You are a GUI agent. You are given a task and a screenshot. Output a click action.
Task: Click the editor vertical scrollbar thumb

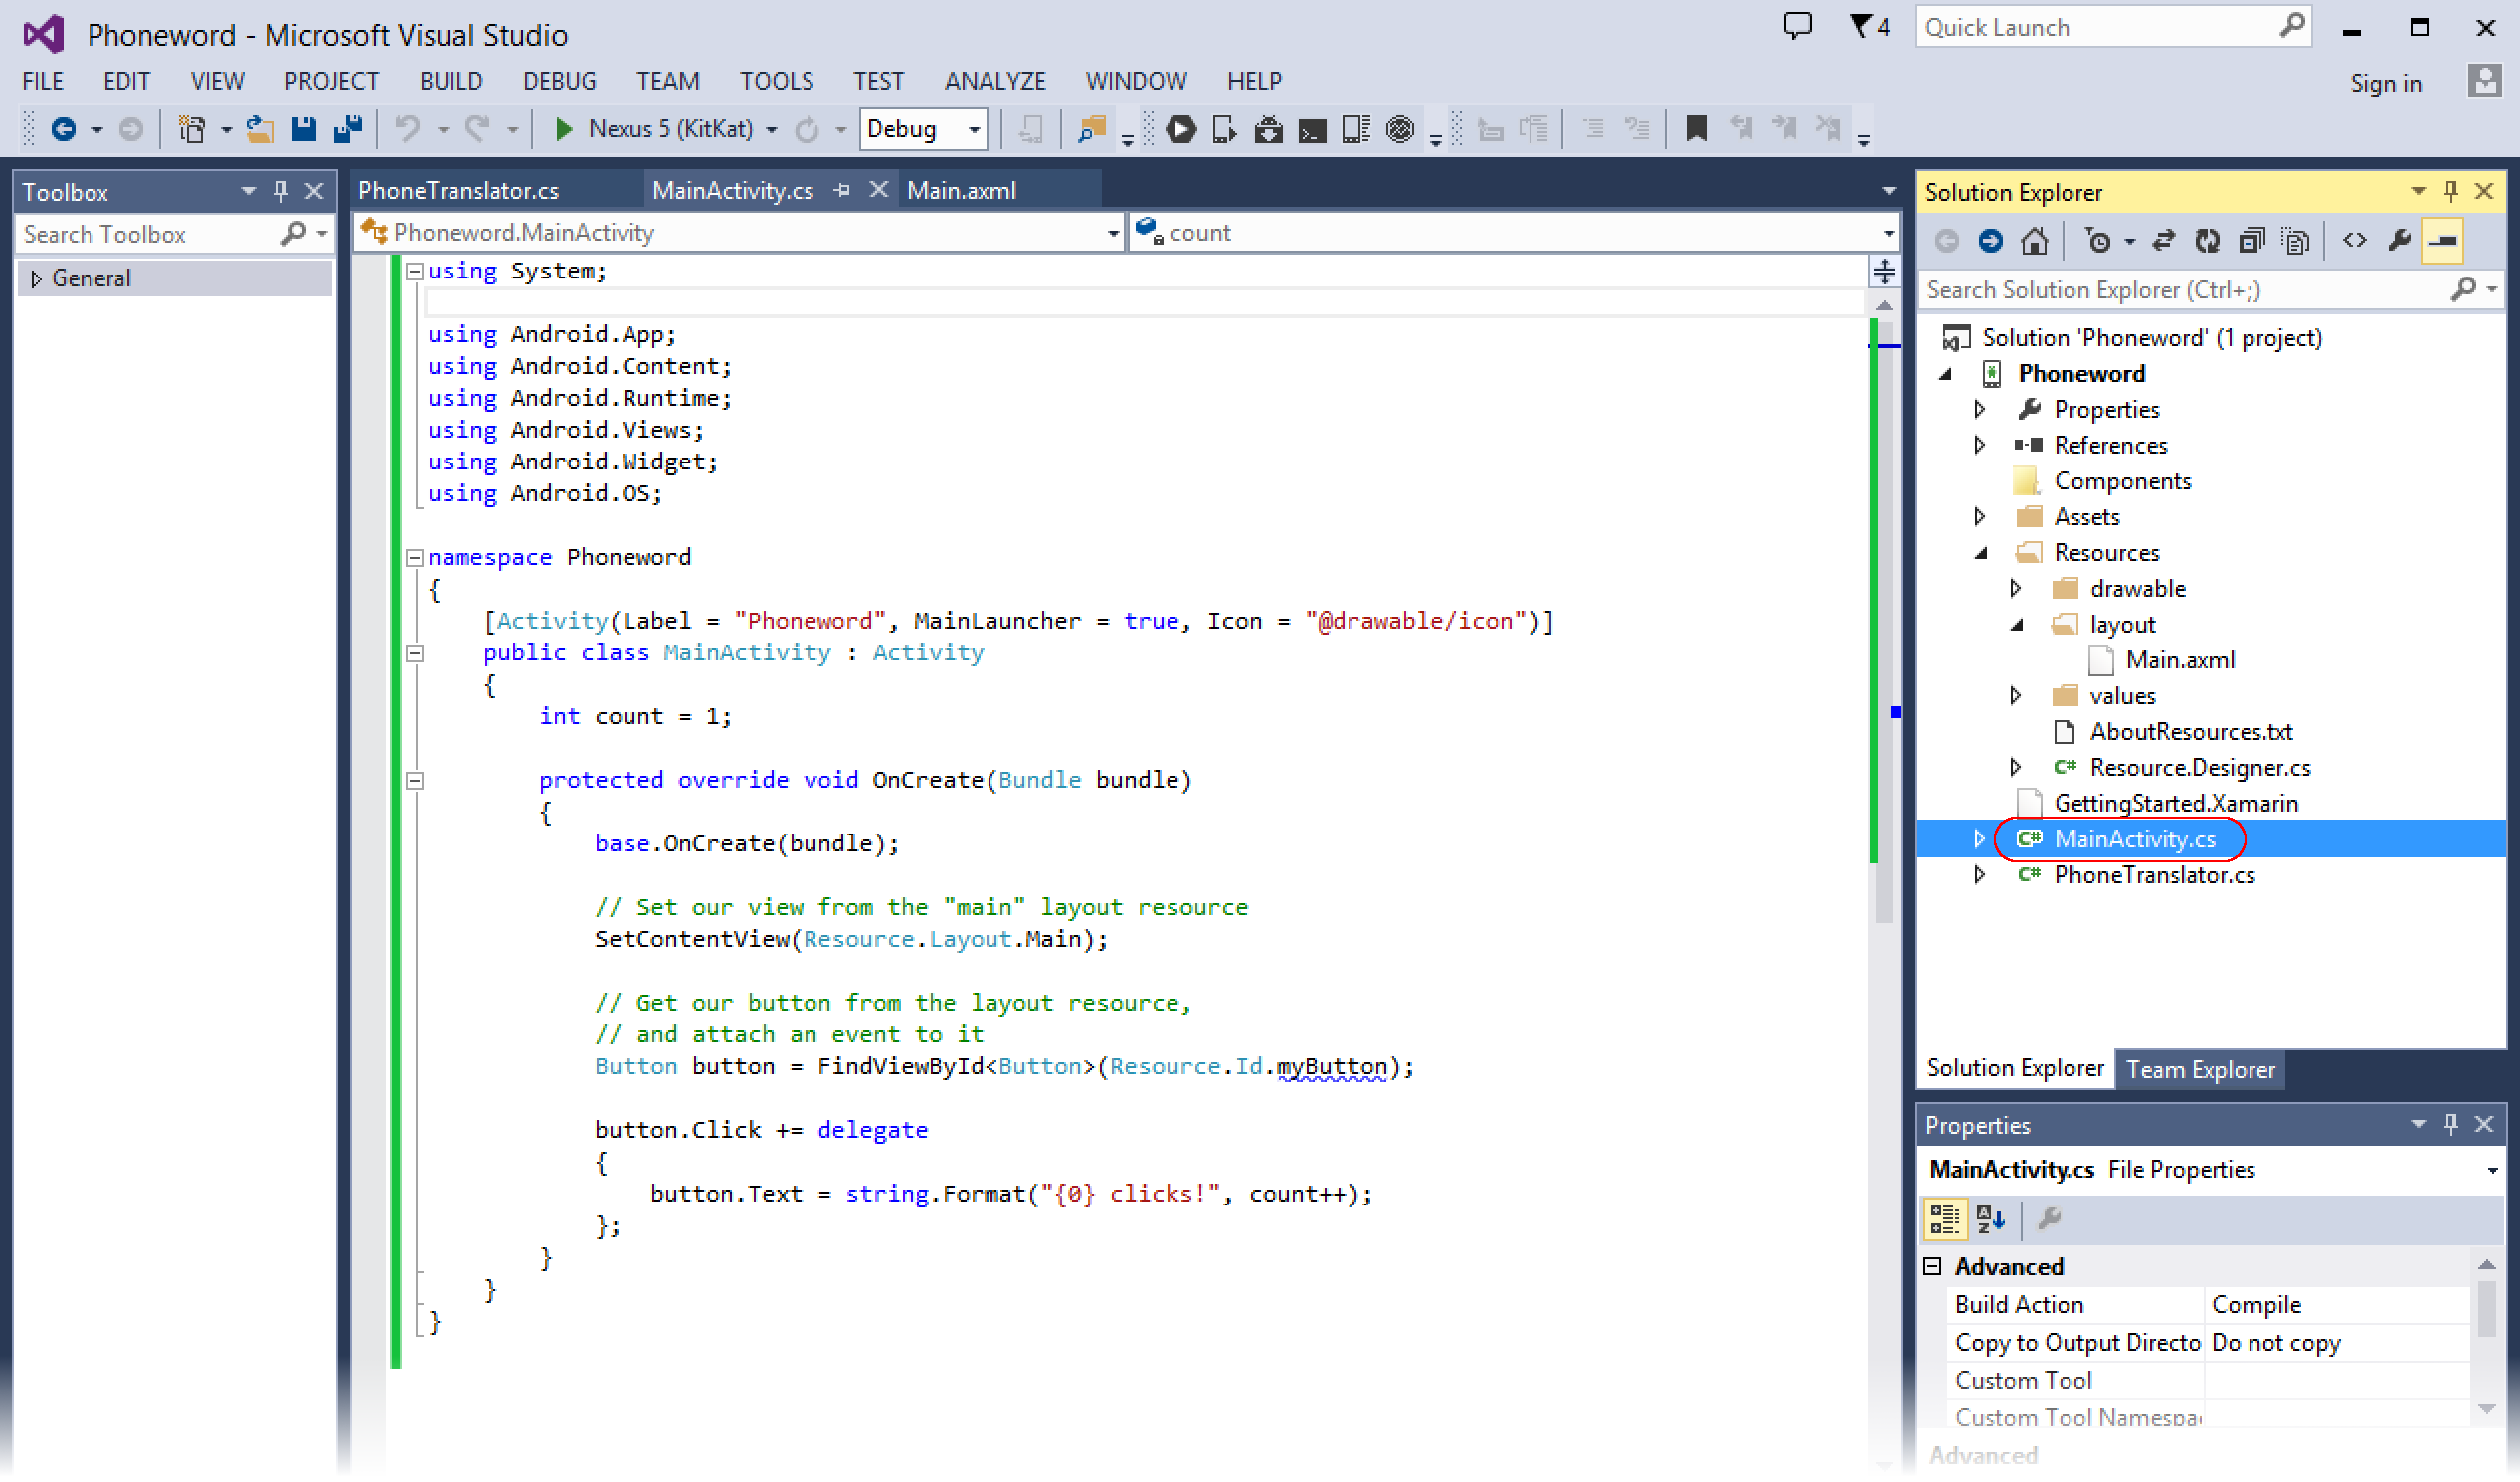pos(1883,620)
